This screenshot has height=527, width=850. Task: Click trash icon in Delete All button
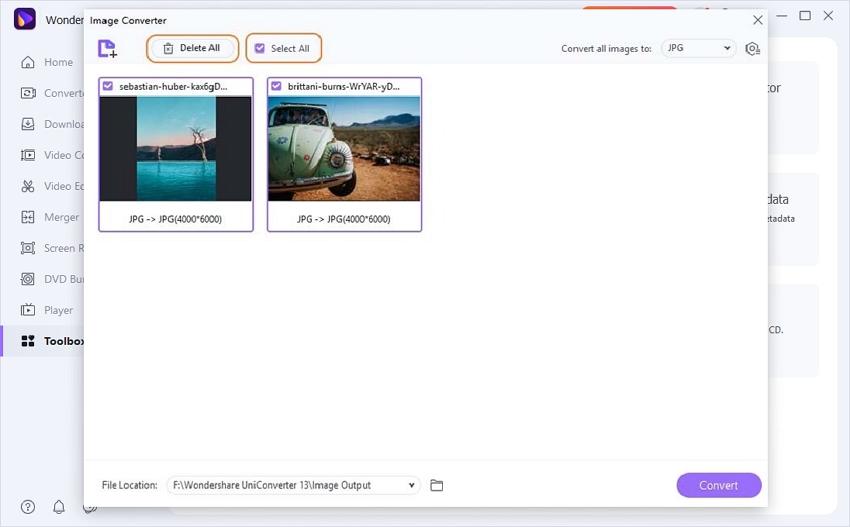[x=168, y=48]
